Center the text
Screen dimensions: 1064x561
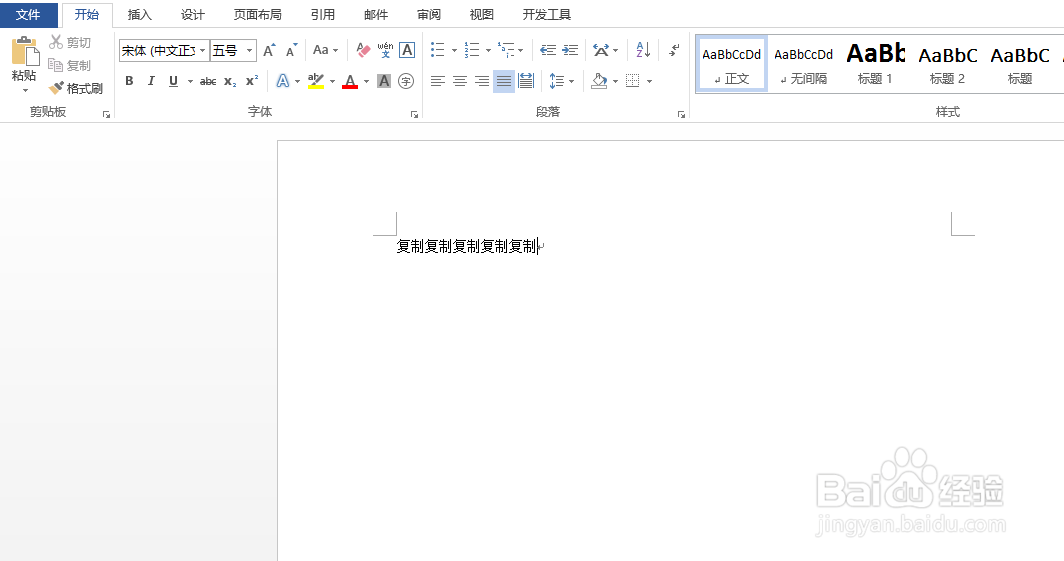(459, 81)
